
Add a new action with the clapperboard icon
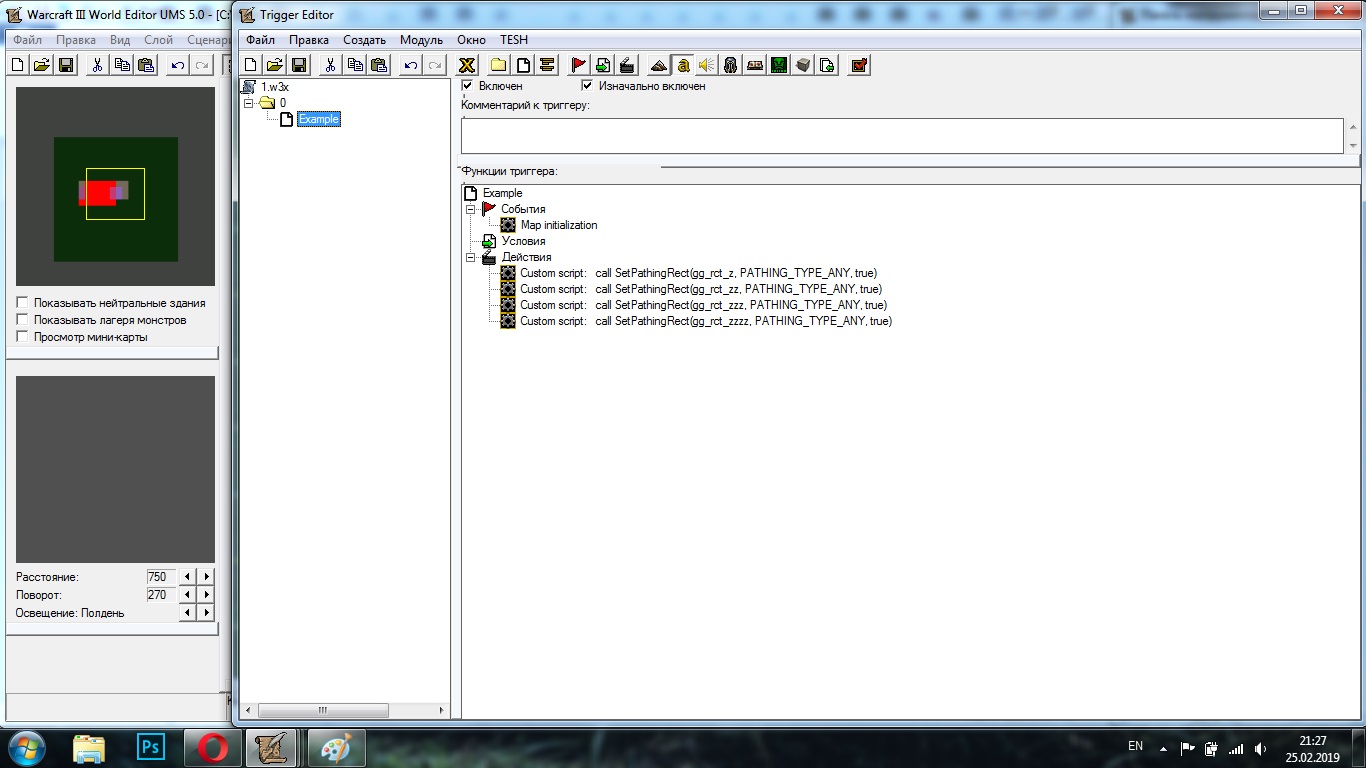click(x=627, y=65)
